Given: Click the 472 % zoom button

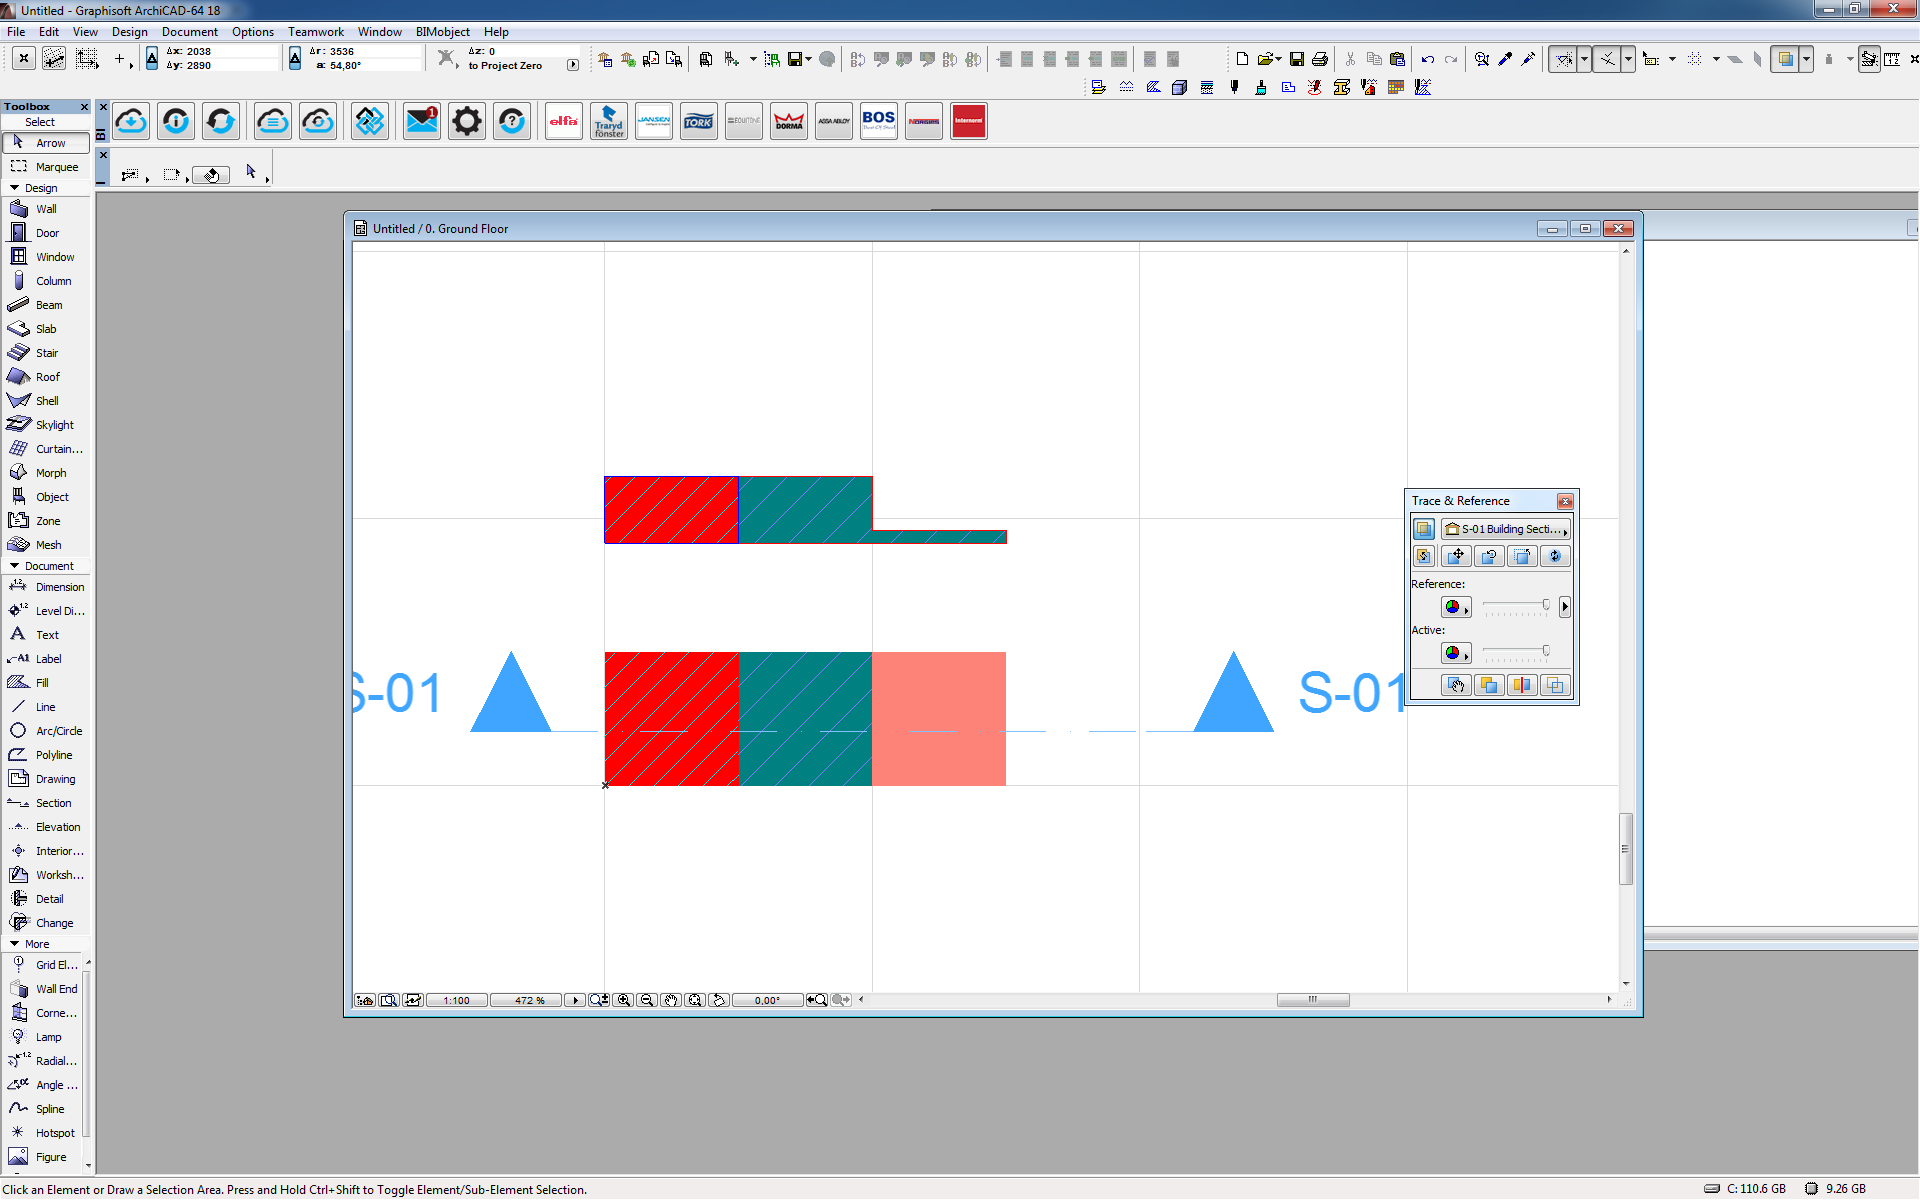Looking at the screenshot, I should point(529,1000).
